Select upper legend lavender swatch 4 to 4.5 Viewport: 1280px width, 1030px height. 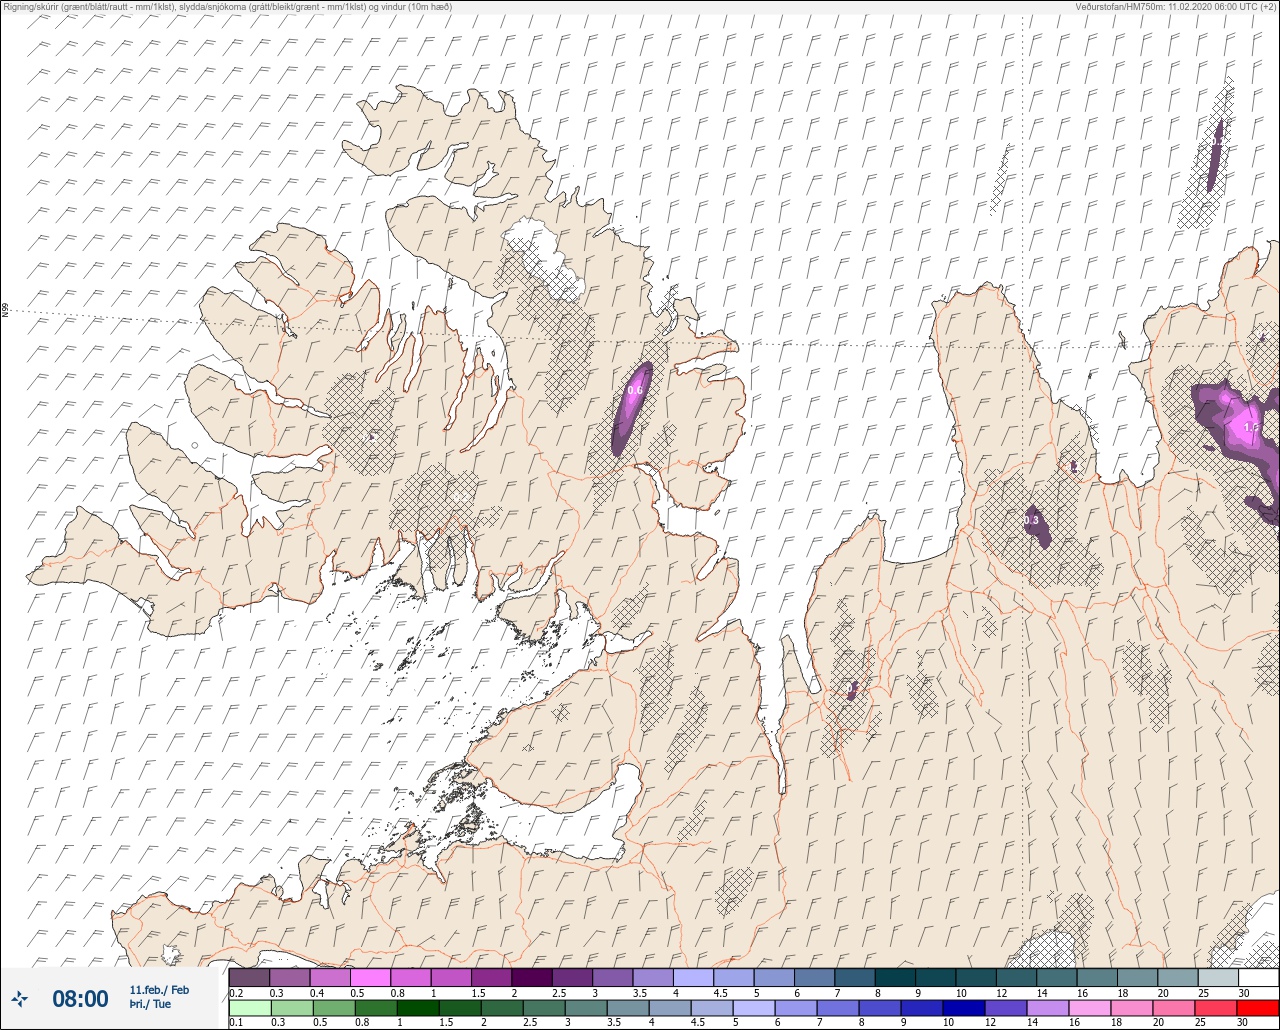(x=694, y=977)
